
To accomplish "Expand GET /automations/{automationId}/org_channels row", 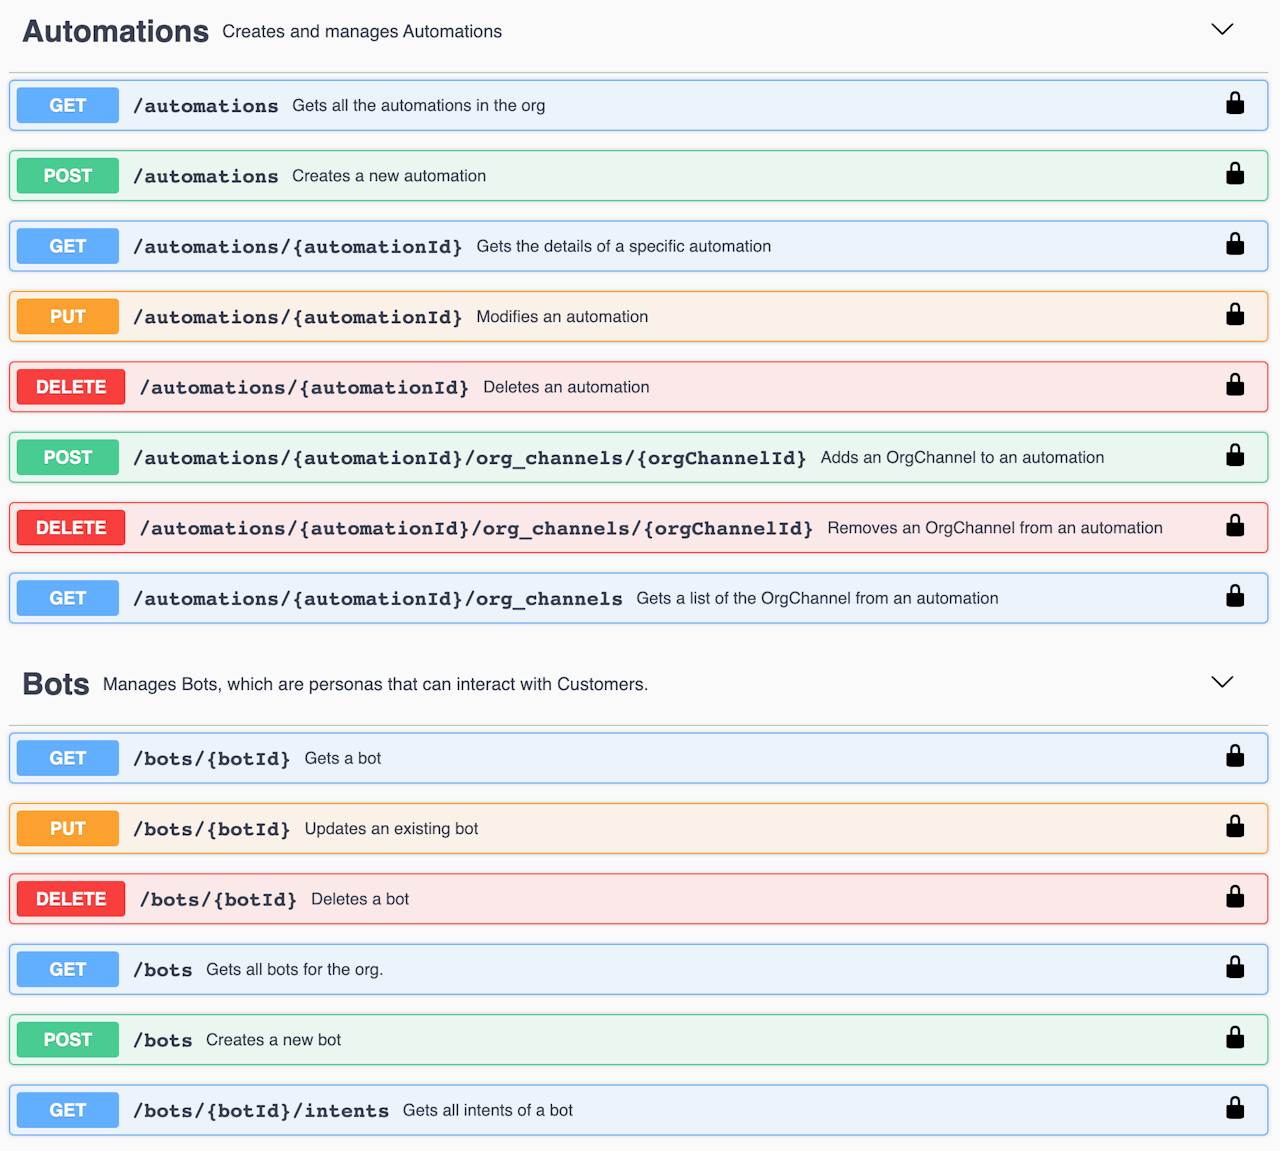I will (x=378, y=599).
